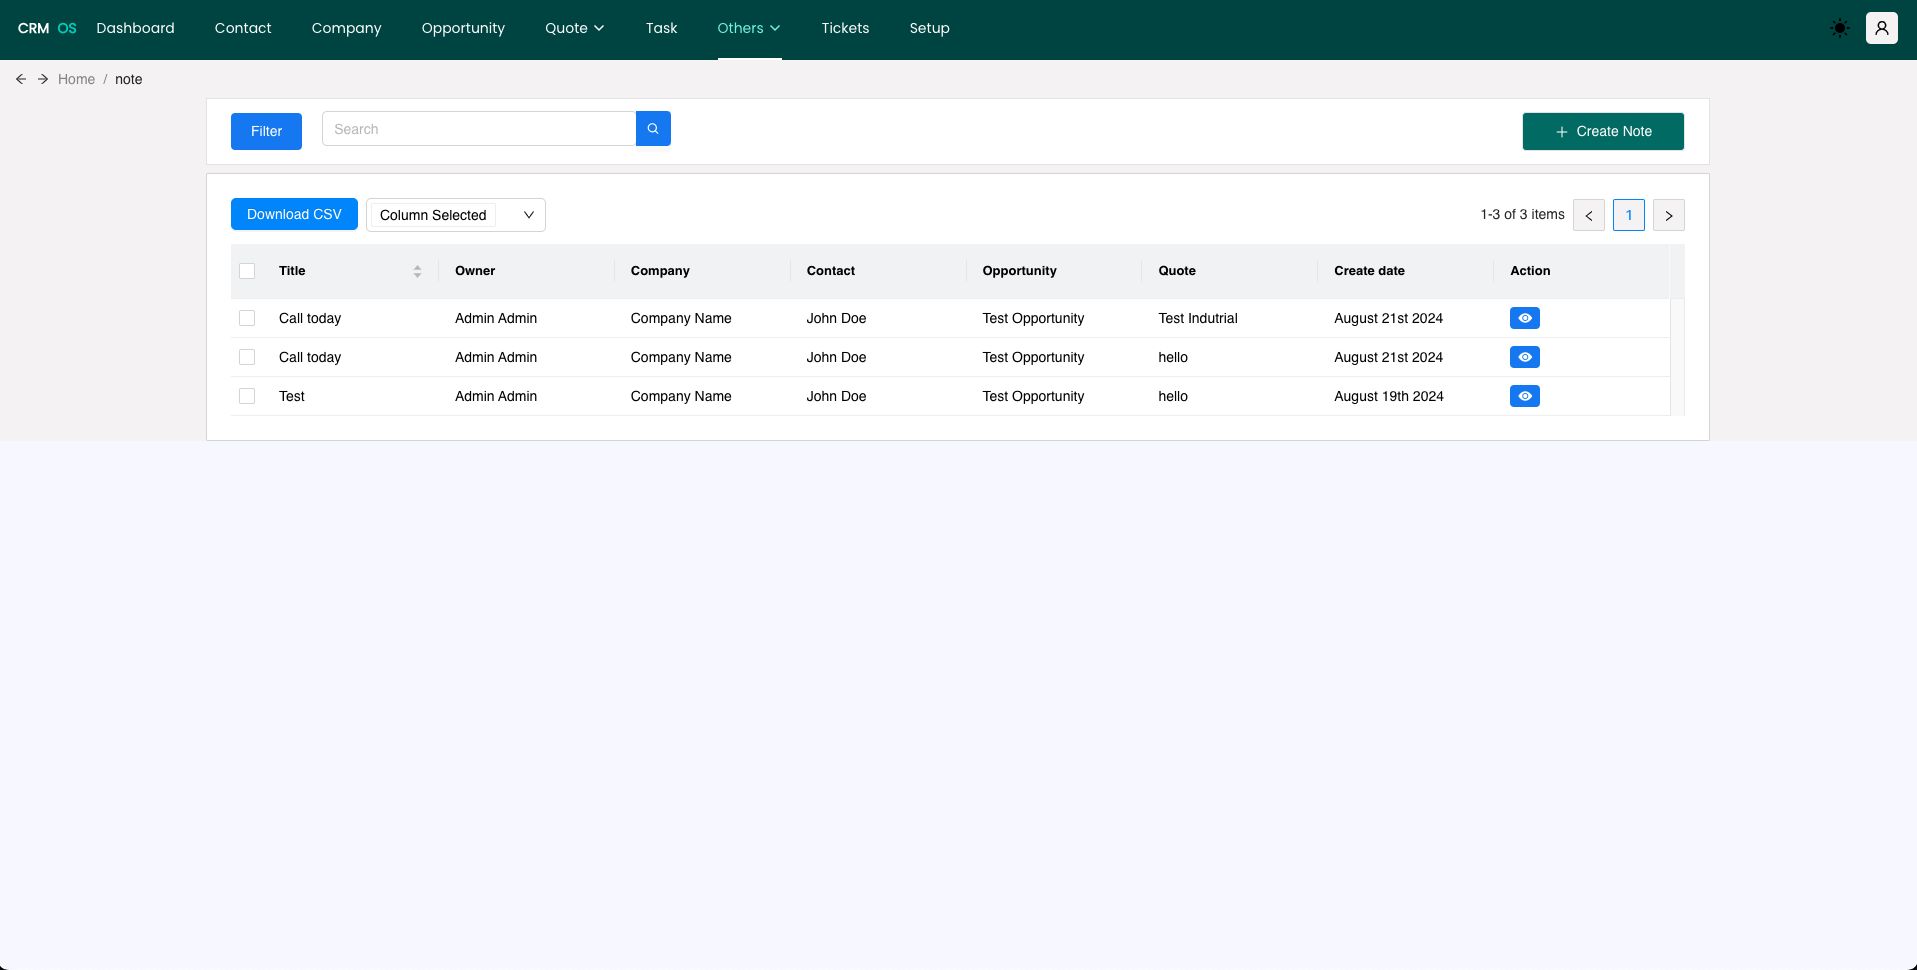Screen dimensions: 1917x970
Task: Go to next page of results
Action: (x=1668, y=215)
